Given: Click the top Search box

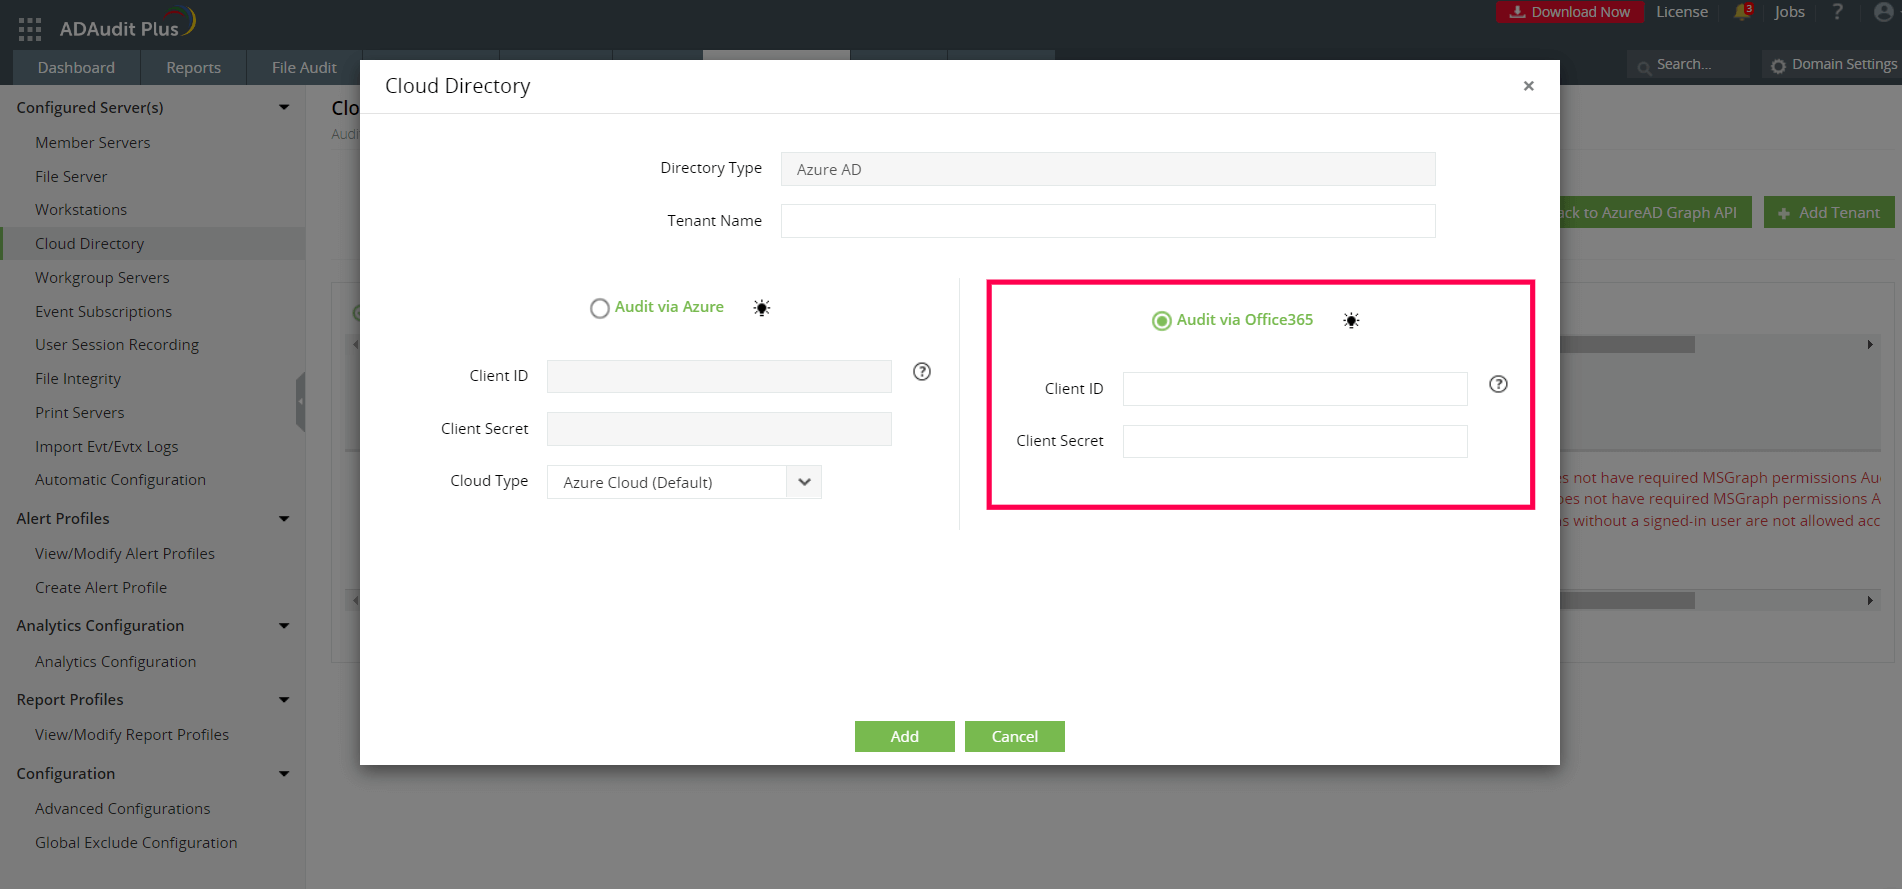Looking at the screenshot, I should pyautogui.click(x=1690, y=64).
